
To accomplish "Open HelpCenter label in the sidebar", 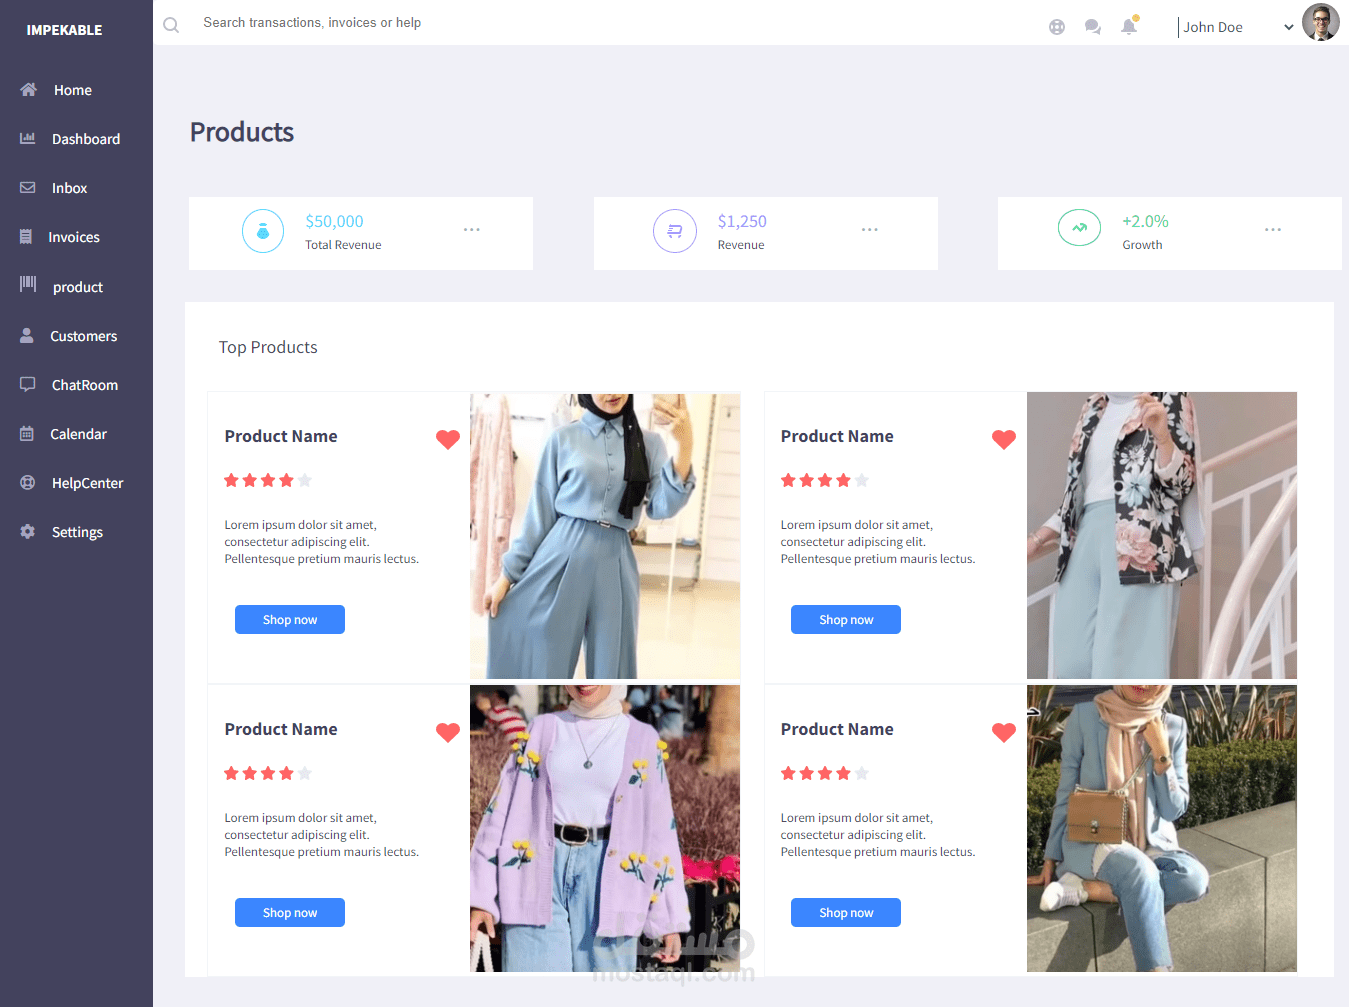I will (x=88, y=483).
